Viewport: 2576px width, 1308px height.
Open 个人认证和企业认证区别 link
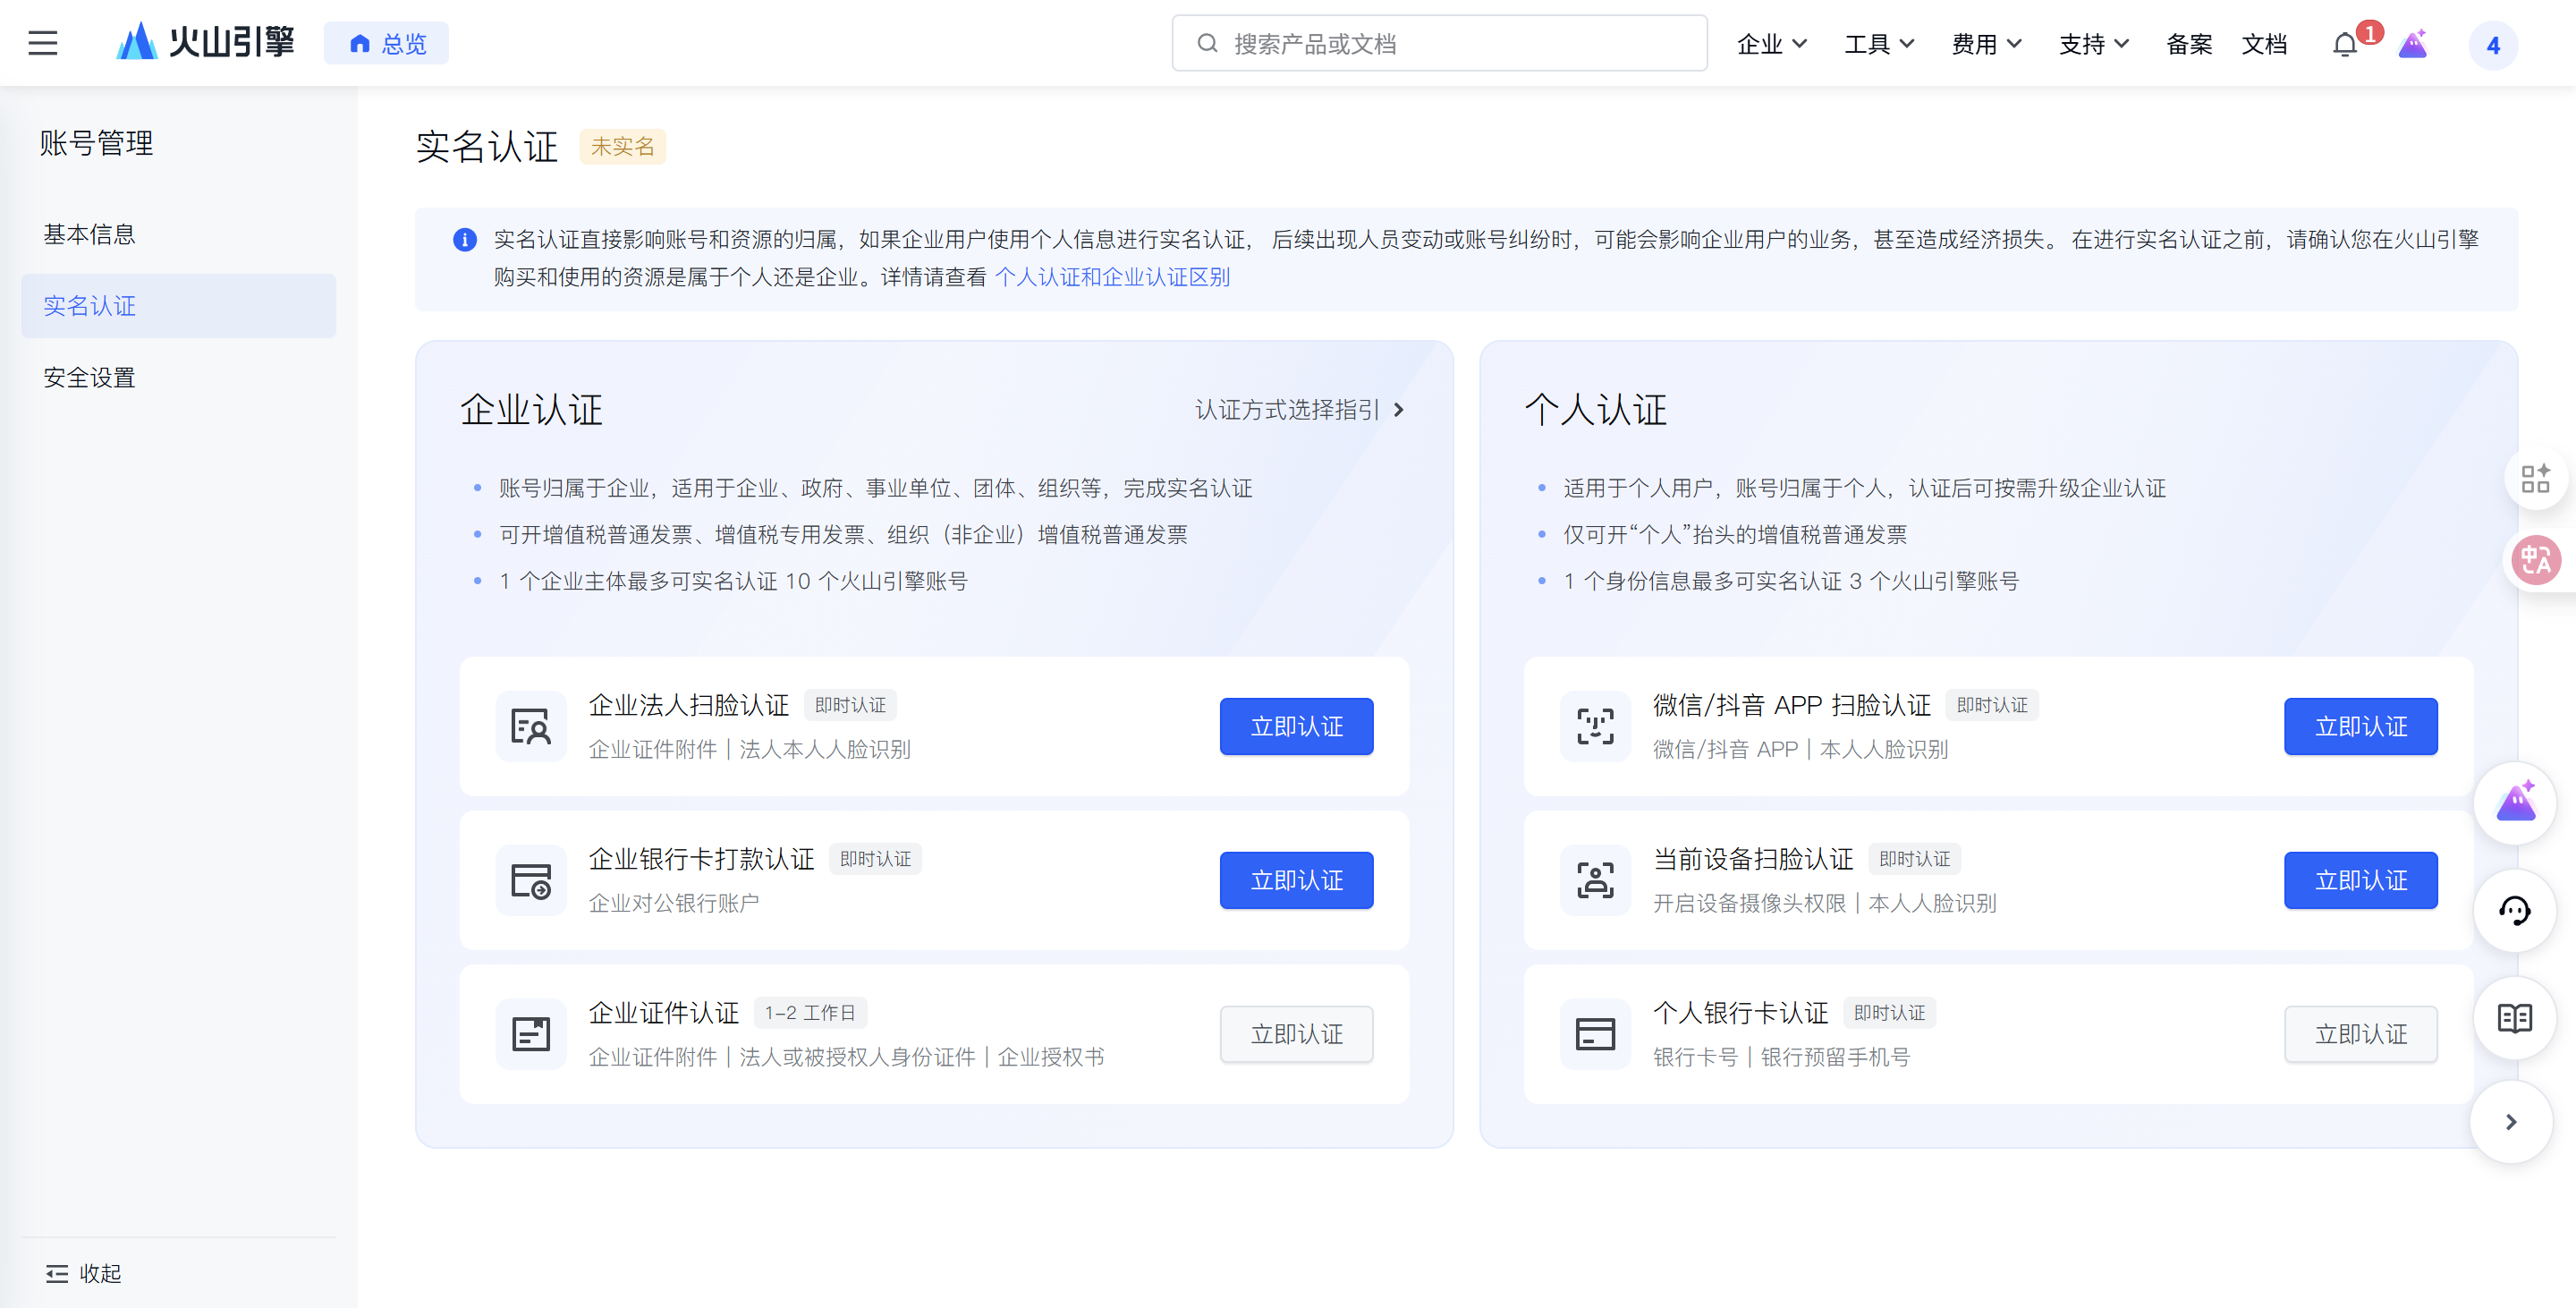coord(1112,277)
